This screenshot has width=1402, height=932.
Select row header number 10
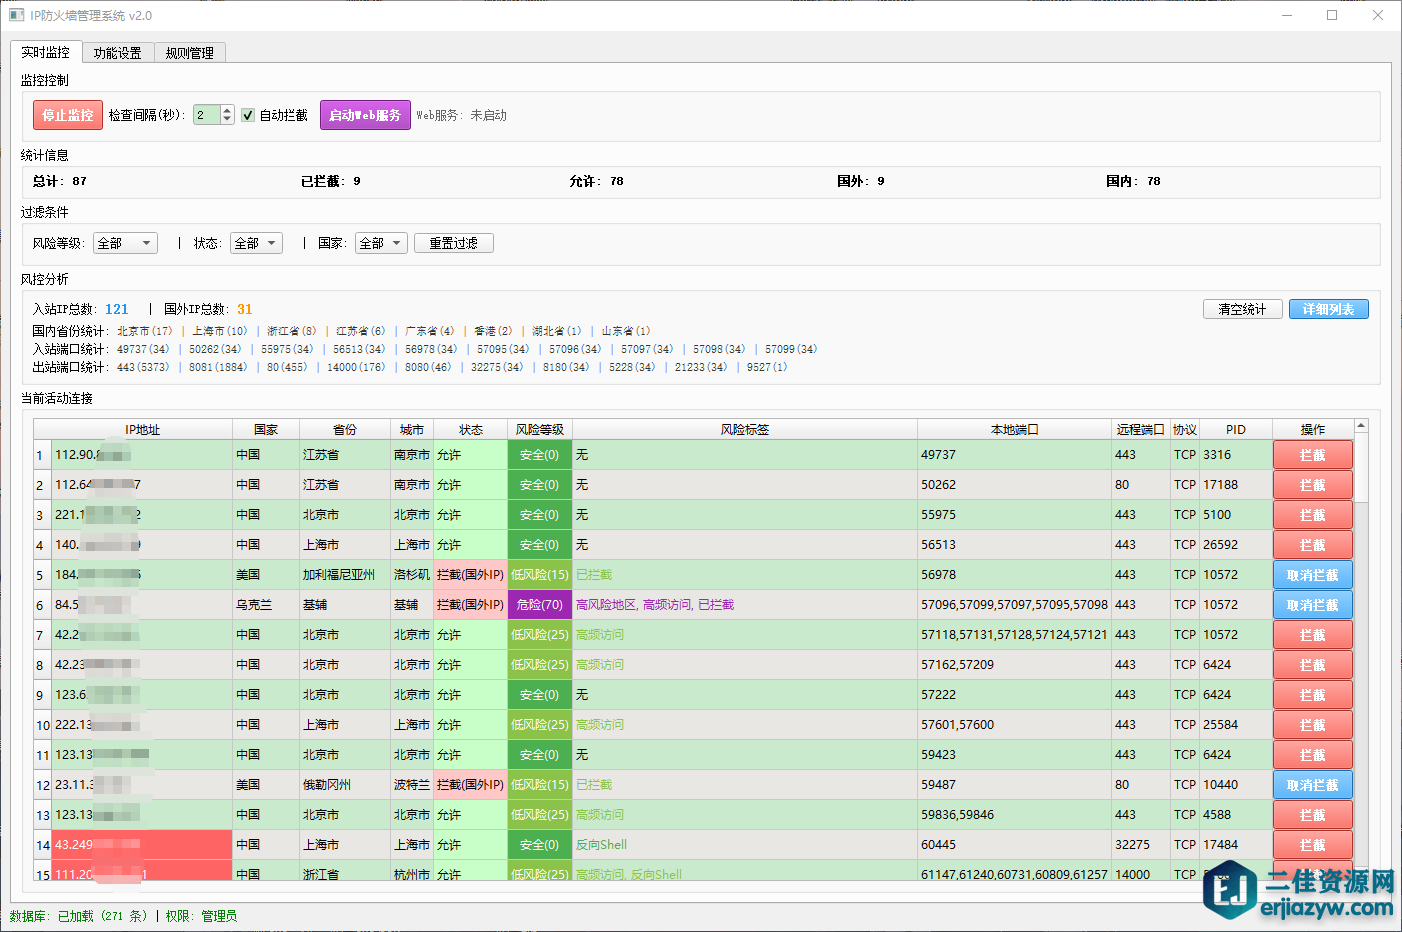(42, 725)
